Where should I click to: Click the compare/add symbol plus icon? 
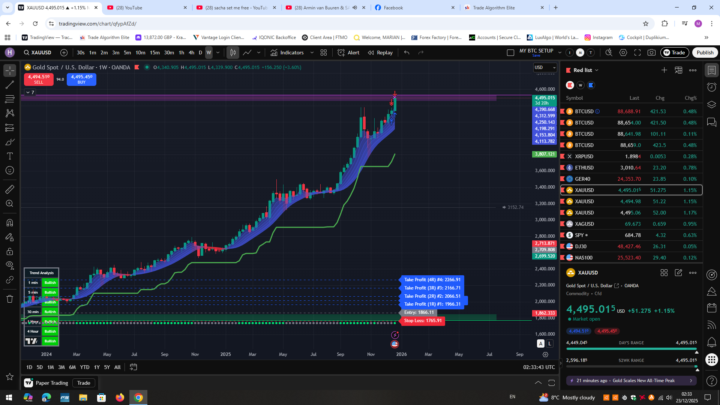[64, 53]
